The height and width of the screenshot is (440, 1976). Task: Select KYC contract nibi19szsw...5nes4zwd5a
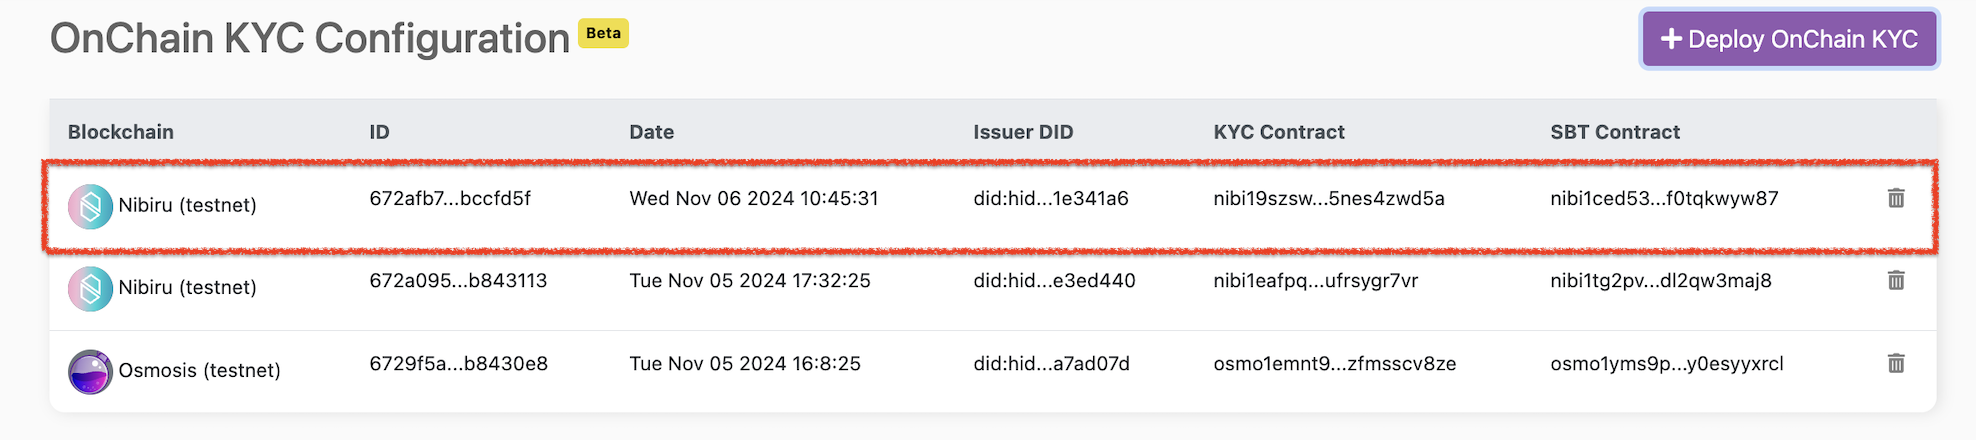[x=1328, y=198]
